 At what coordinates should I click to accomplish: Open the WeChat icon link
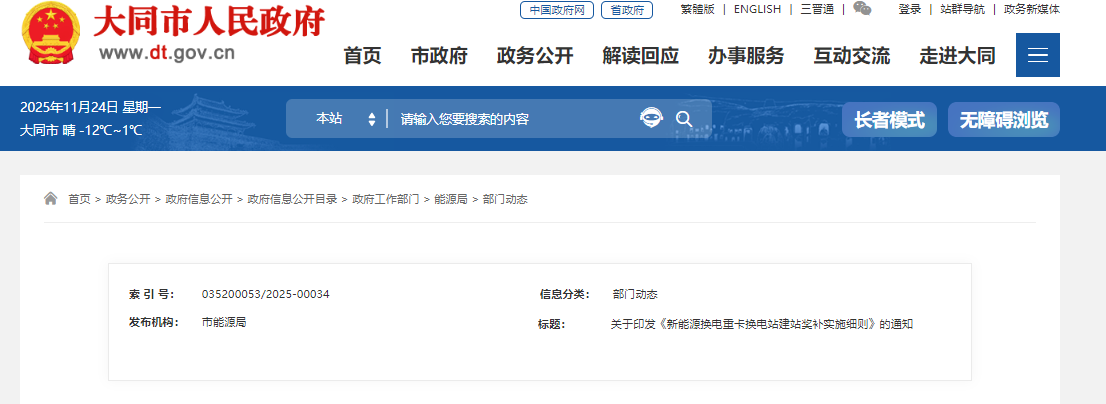pyautogui.click(x=862, y=9)
